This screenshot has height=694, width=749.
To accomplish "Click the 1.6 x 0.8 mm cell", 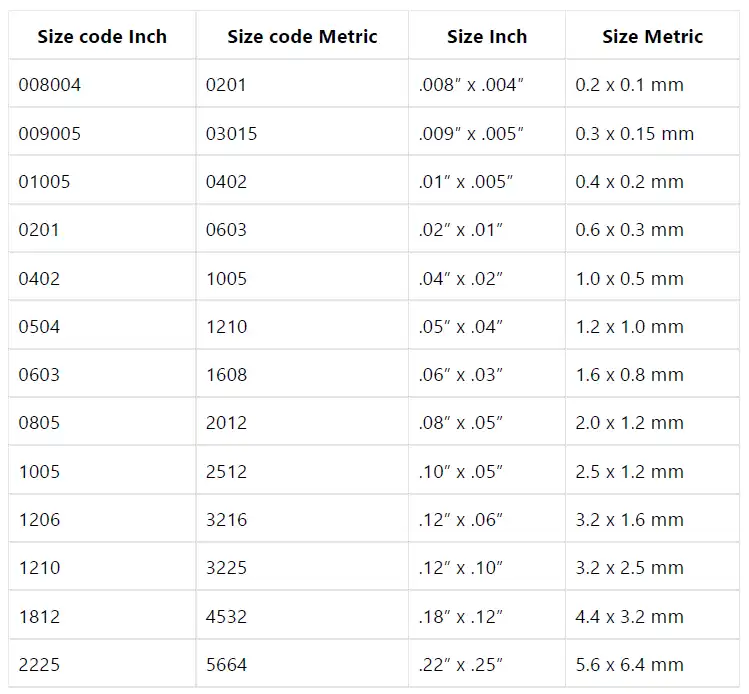I will 629,375.
